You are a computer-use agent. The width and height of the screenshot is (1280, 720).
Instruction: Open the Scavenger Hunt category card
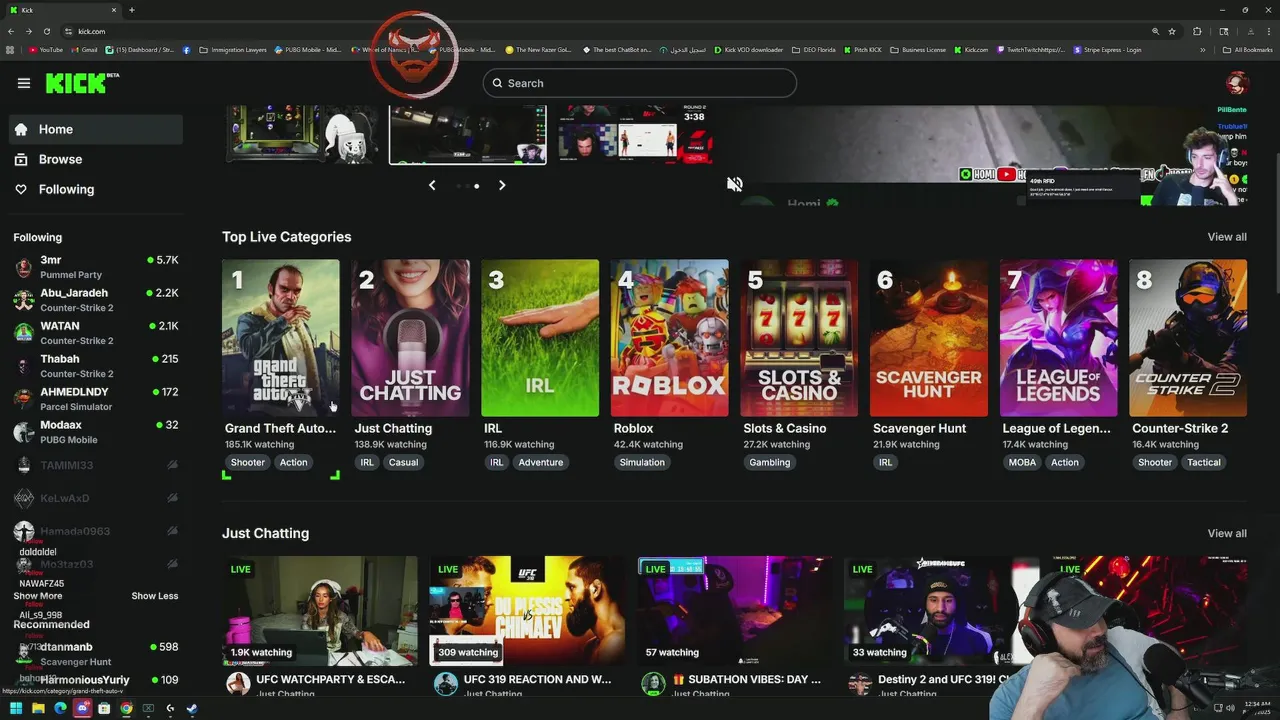pos(929,338)
